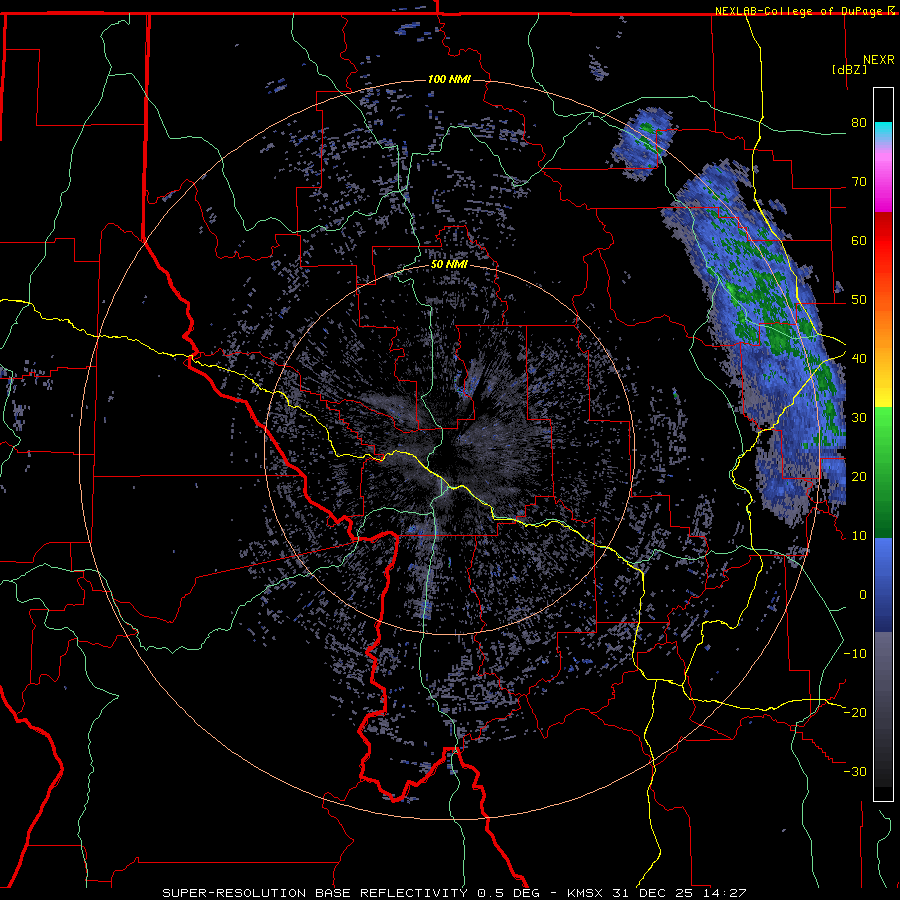Click the 80 value on the dBZ scale
900x900 pixels.
859,122
